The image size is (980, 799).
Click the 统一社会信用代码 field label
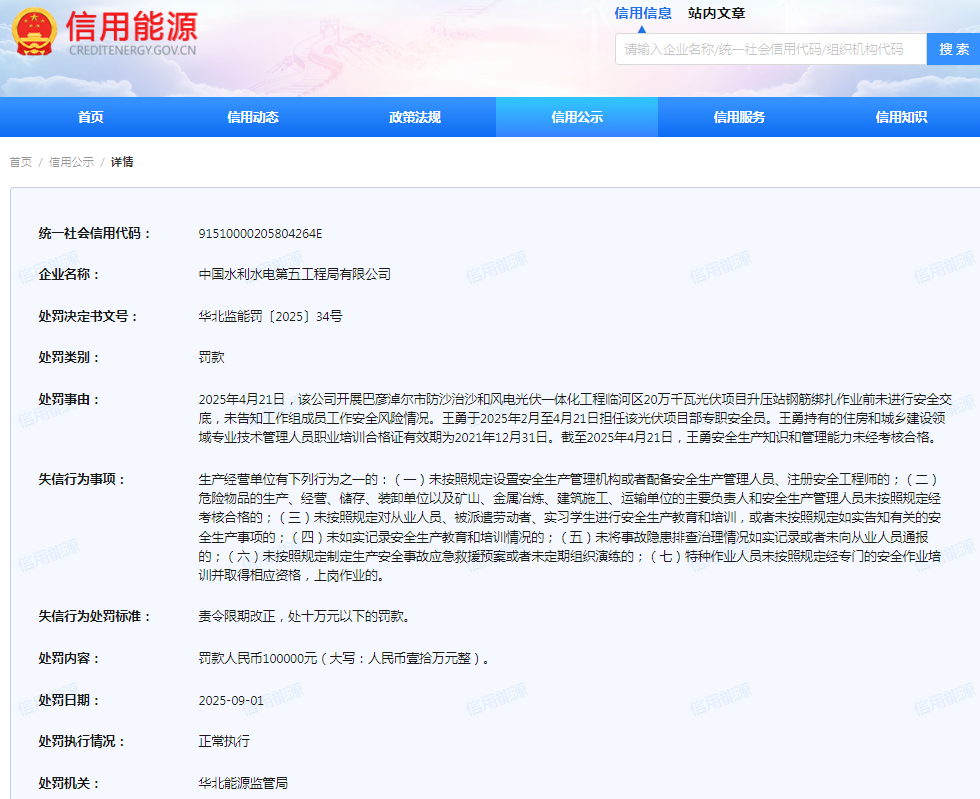tap(94, 234)
